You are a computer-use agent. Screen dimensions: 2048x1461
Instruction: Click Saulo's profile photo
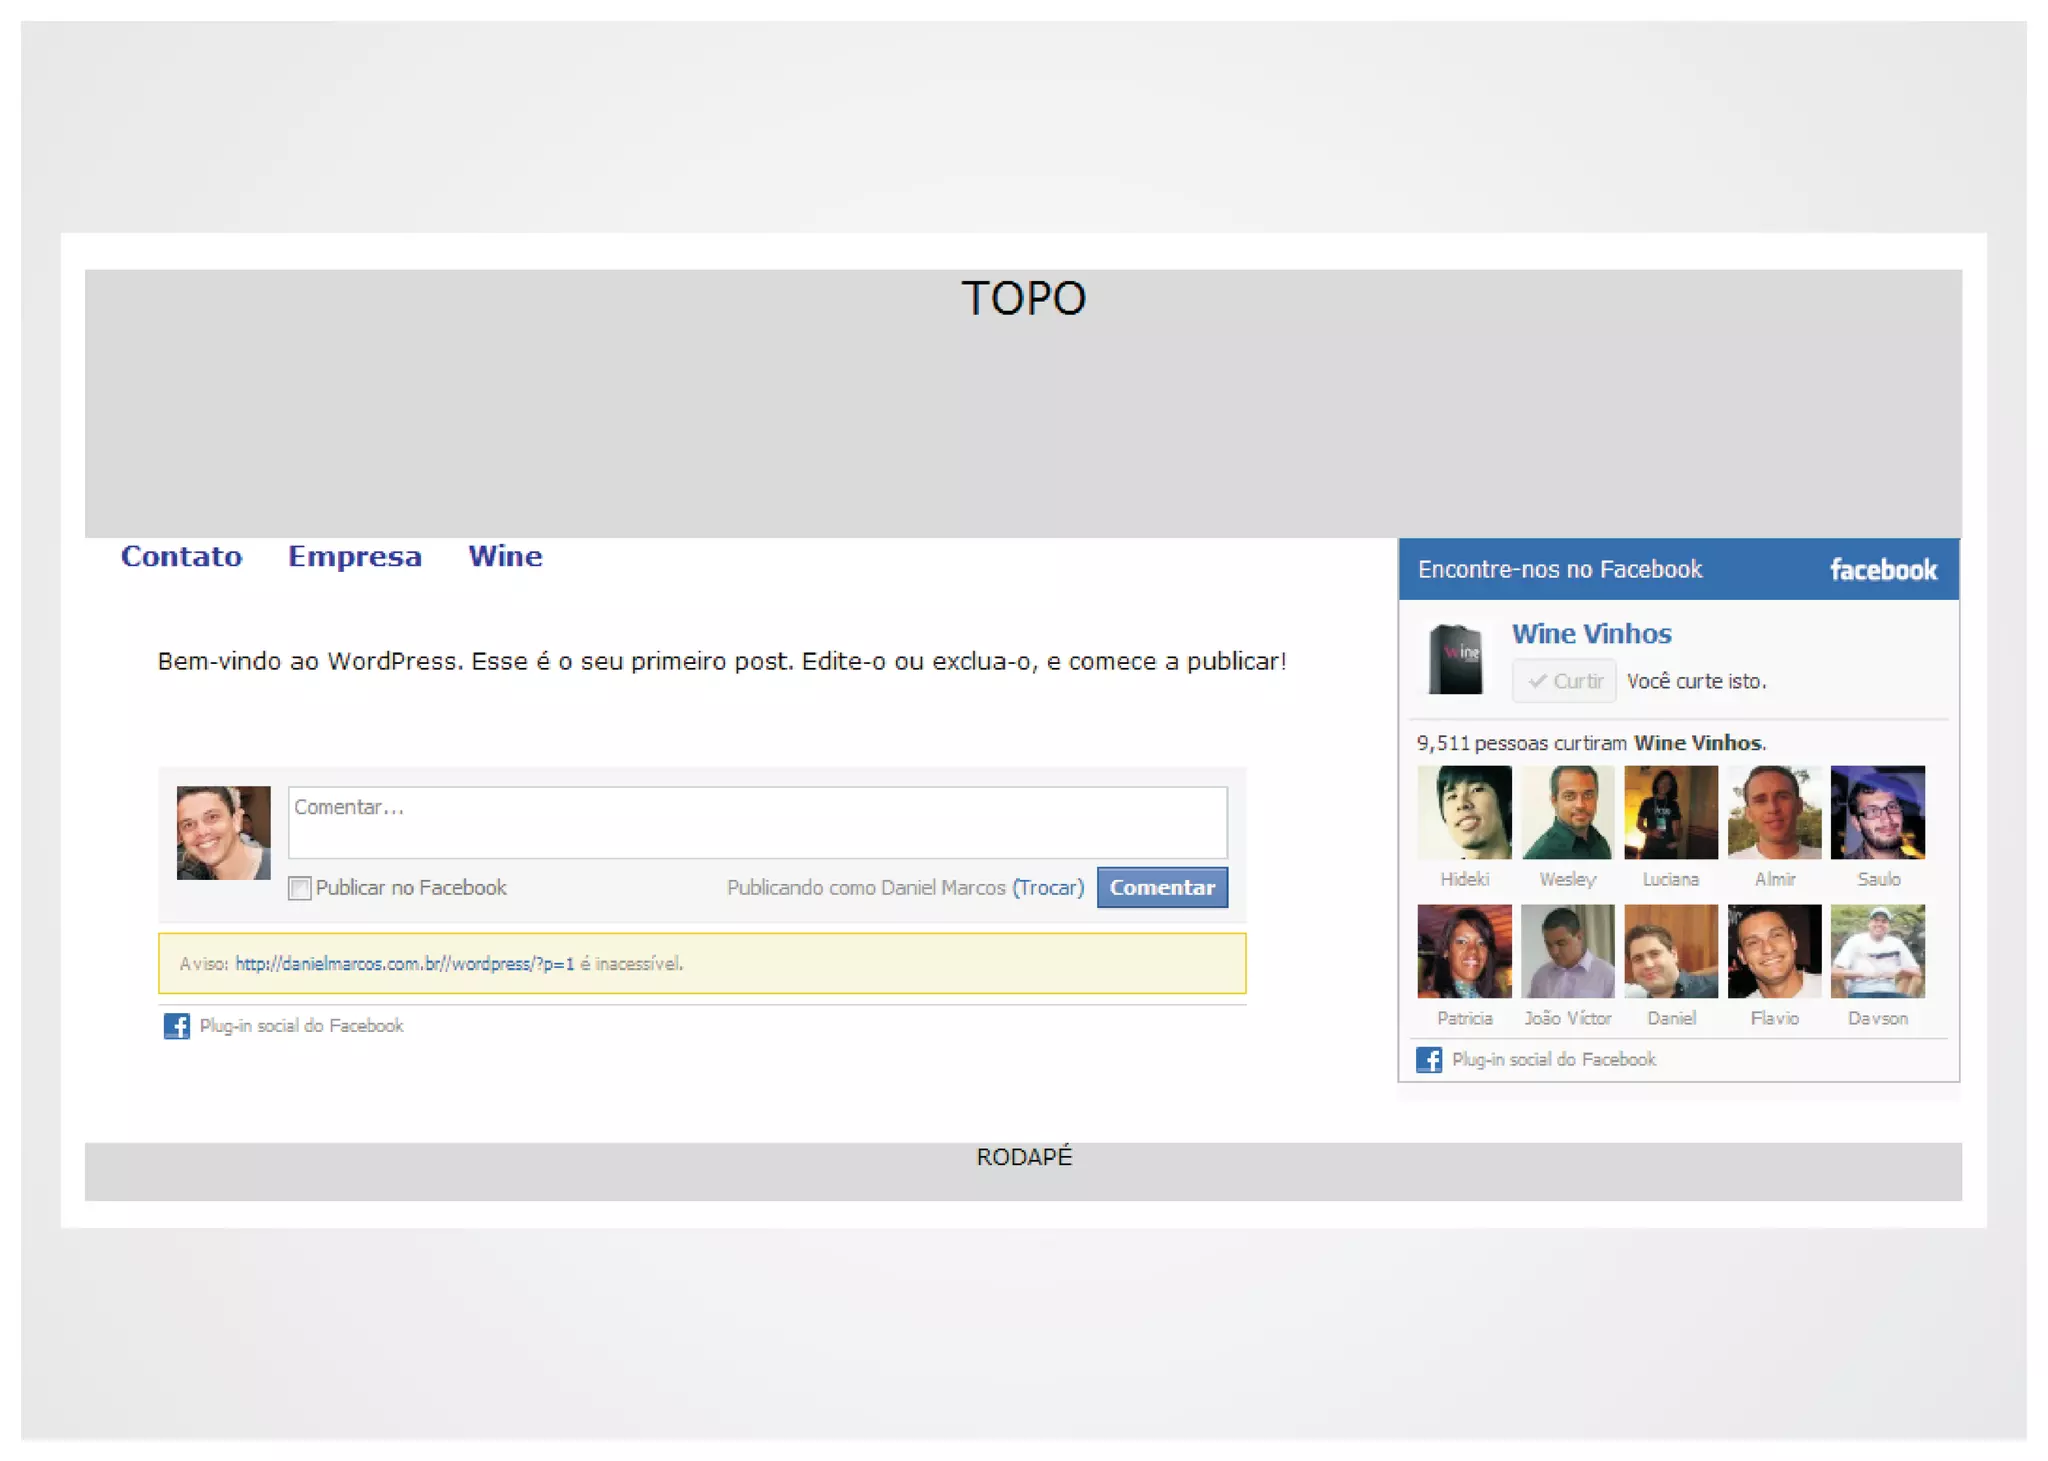(1877, 813)
